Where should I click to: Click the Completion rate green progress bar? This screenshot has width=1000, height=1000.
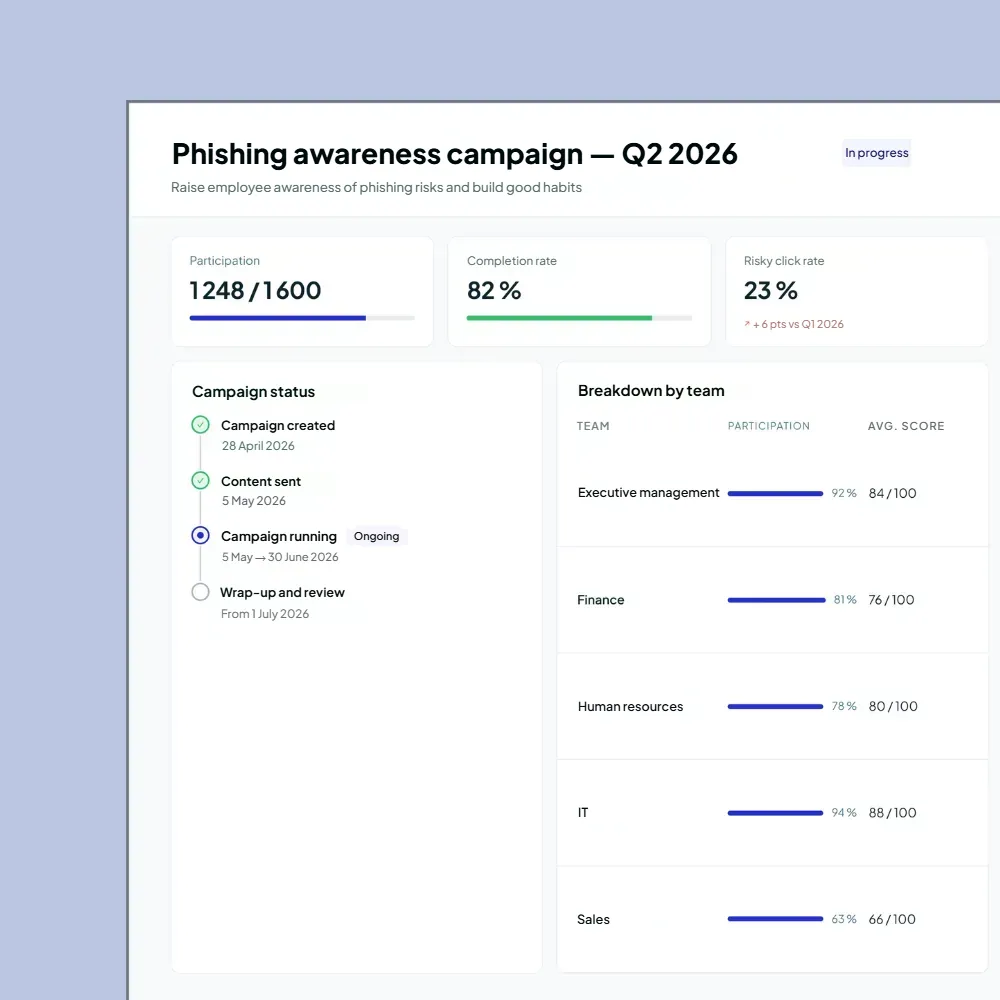(579, 318)
